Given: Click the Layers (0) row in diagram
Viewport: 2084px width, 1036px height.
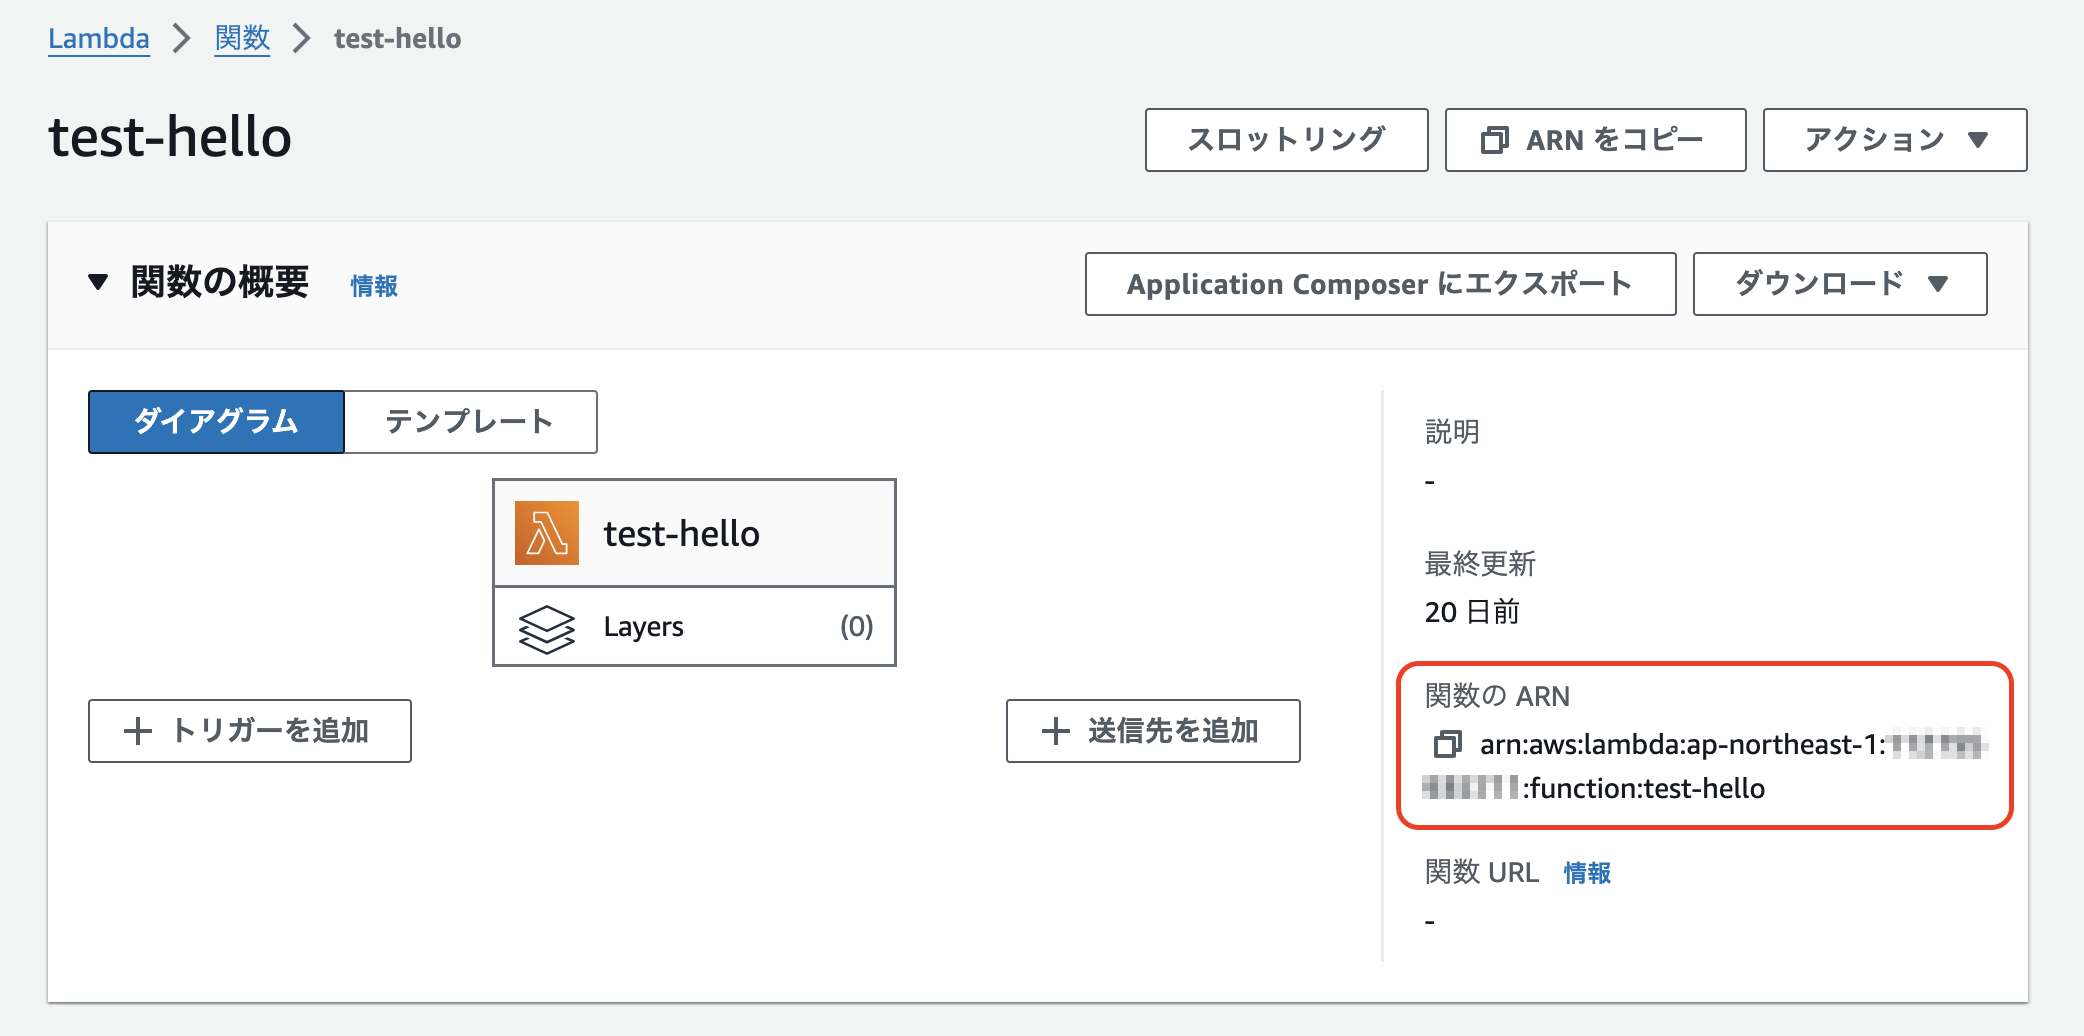Looking at the screenshot, I should tap(694, 627).
